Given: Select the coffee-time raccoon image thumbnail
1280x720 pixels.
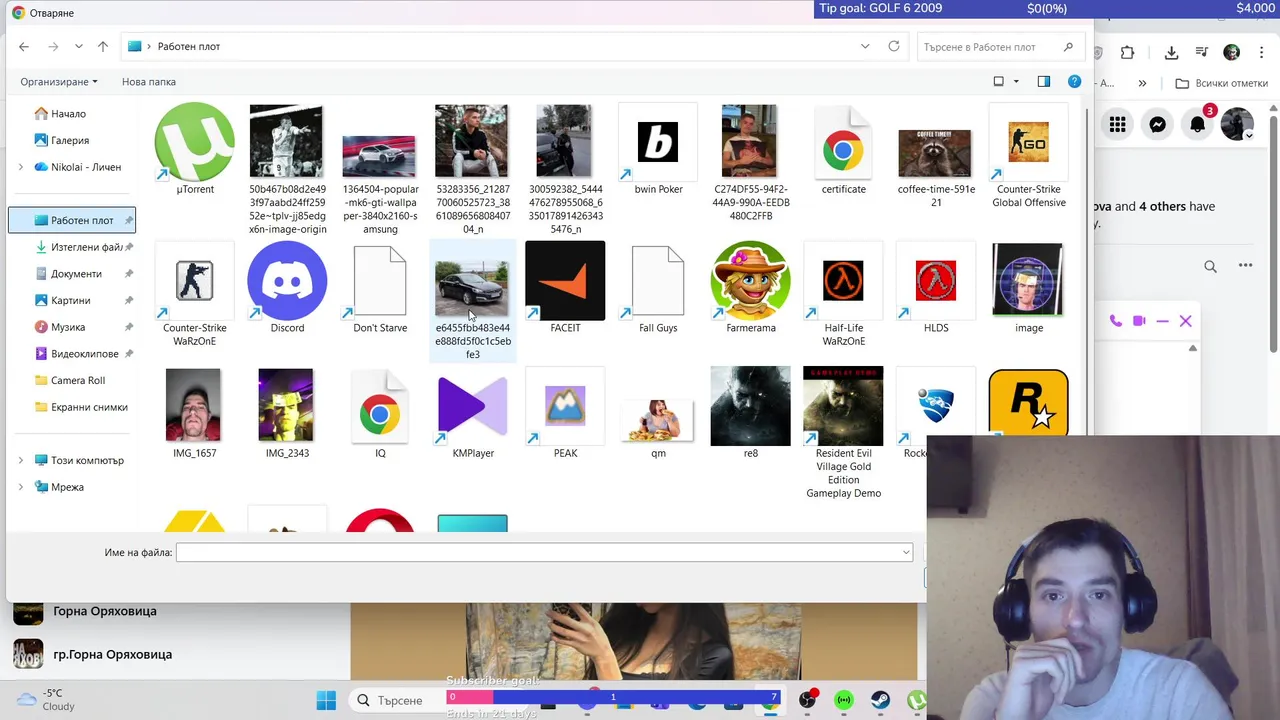Looking at the screenshot, I should click(x=934, y=153).
